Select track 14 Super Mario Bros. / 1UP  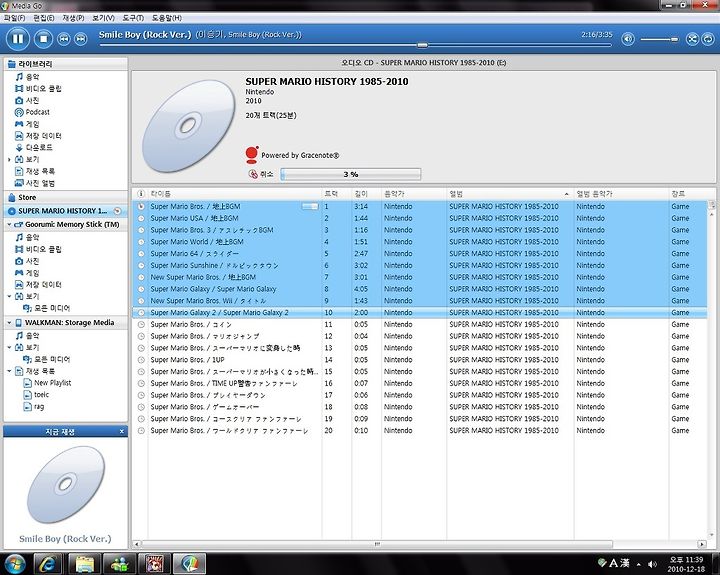click(420, 360)
